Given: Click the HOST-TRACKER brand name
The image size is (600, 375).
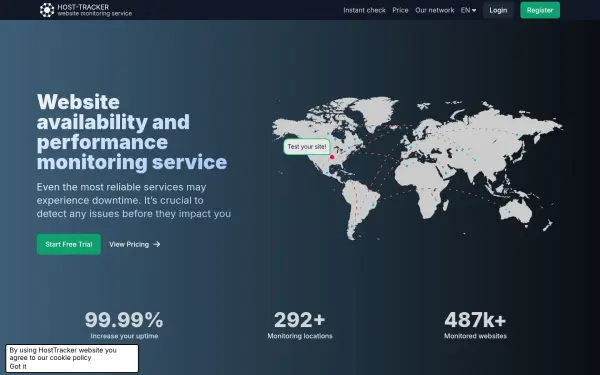Looking at the screenshot, I should click(x=83, y=7).
